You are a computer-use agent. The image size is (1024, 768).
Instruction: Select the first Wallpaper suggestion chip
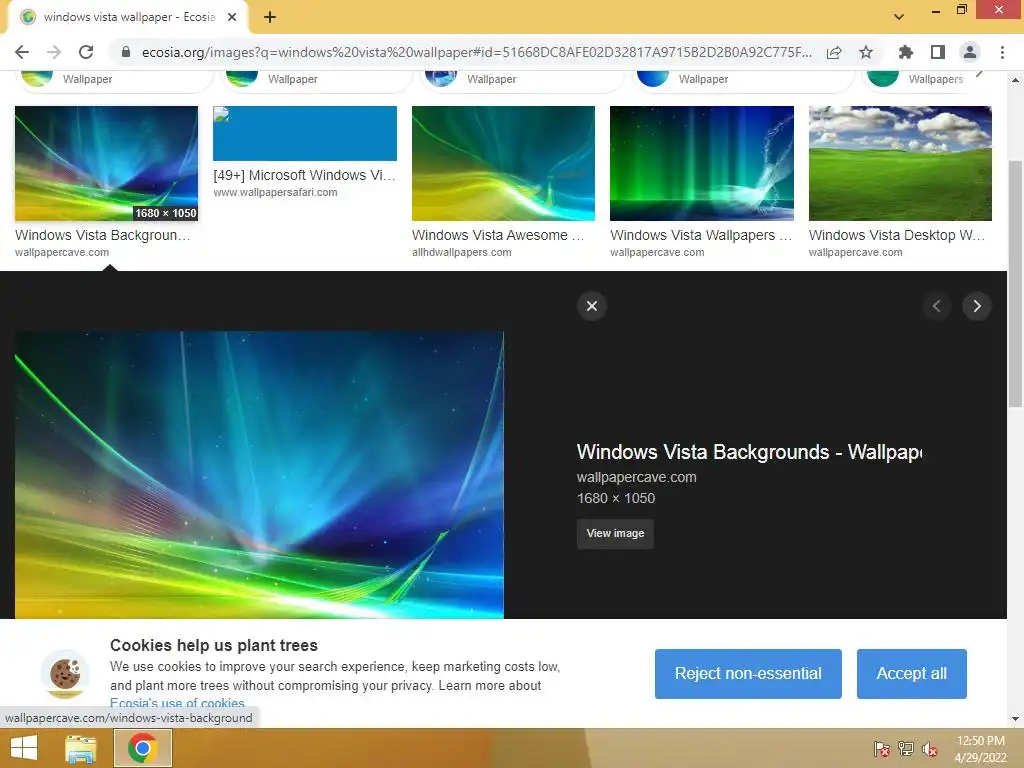pos(114,79)
